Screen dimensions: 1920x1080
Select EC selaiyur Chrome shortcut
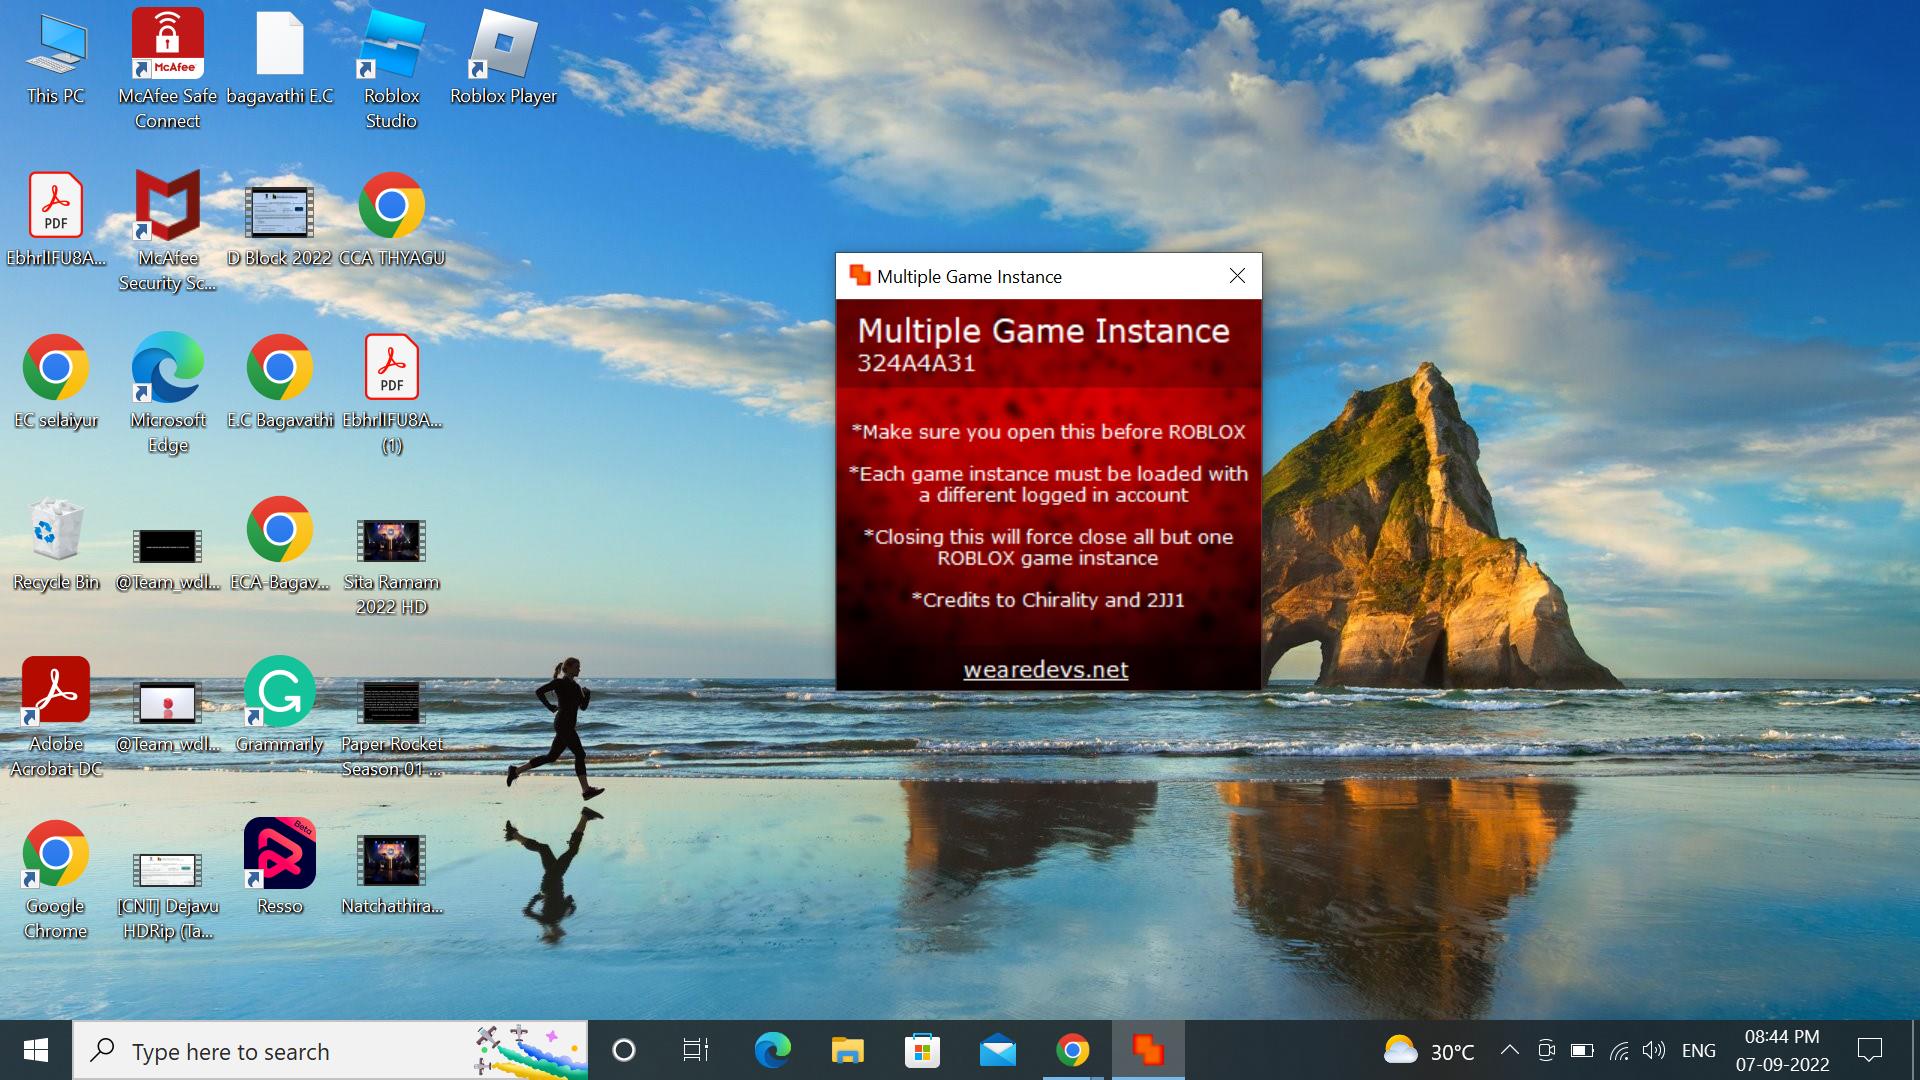[56, 382]
